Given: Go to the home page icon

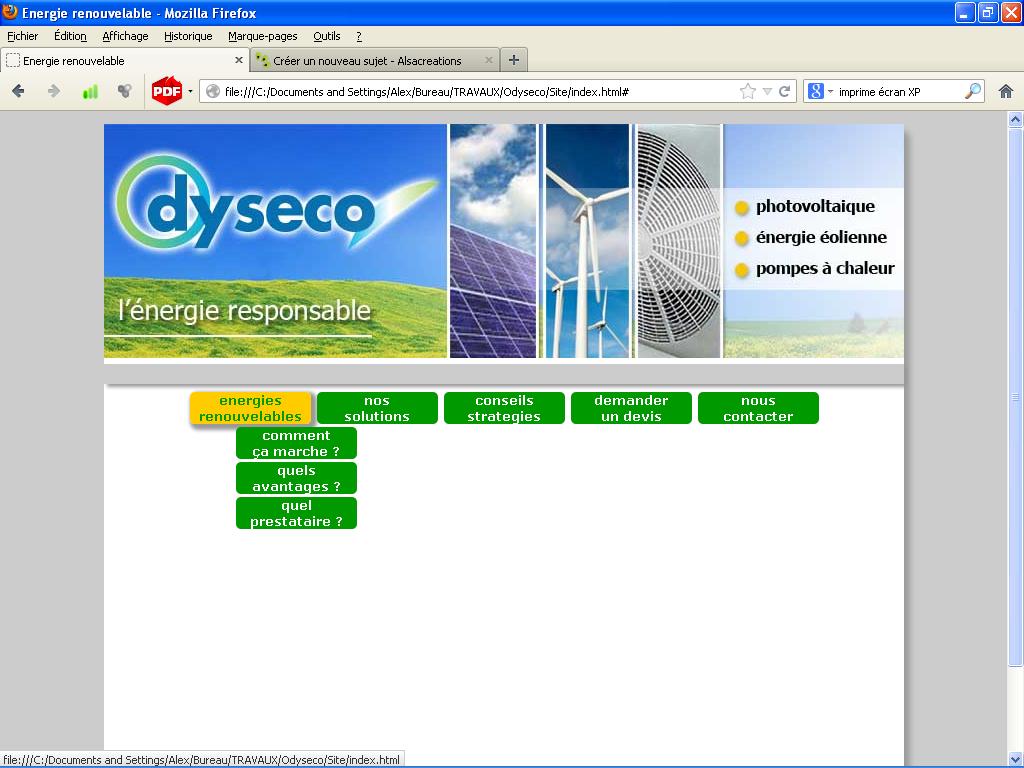Looking at the screenshot, I should [1006, 91].
